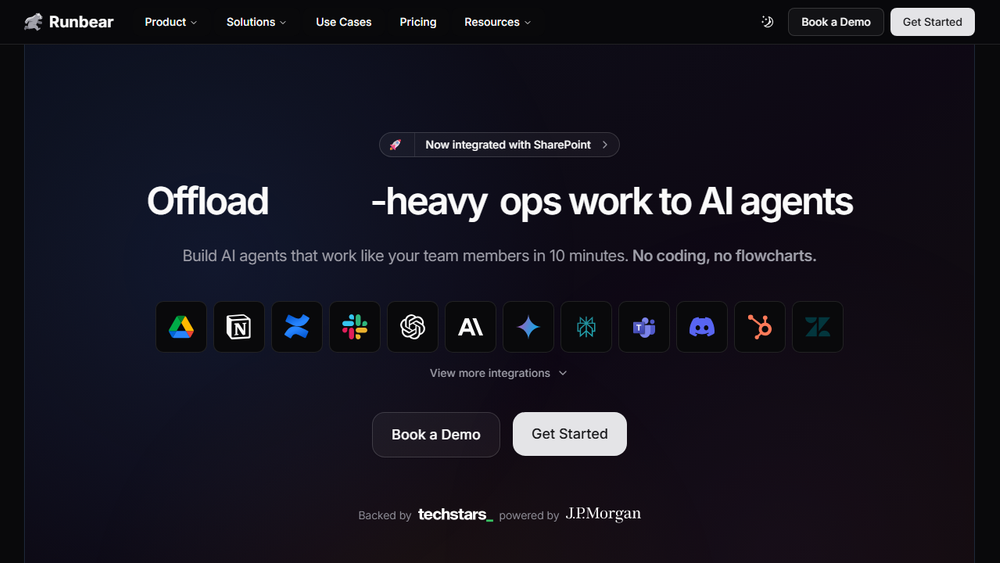Image resolution: width=1000 pixels, height=563 pixels.
Task: Click the "No coding, no flowcharts." text
Action: (x=724, y=256)
